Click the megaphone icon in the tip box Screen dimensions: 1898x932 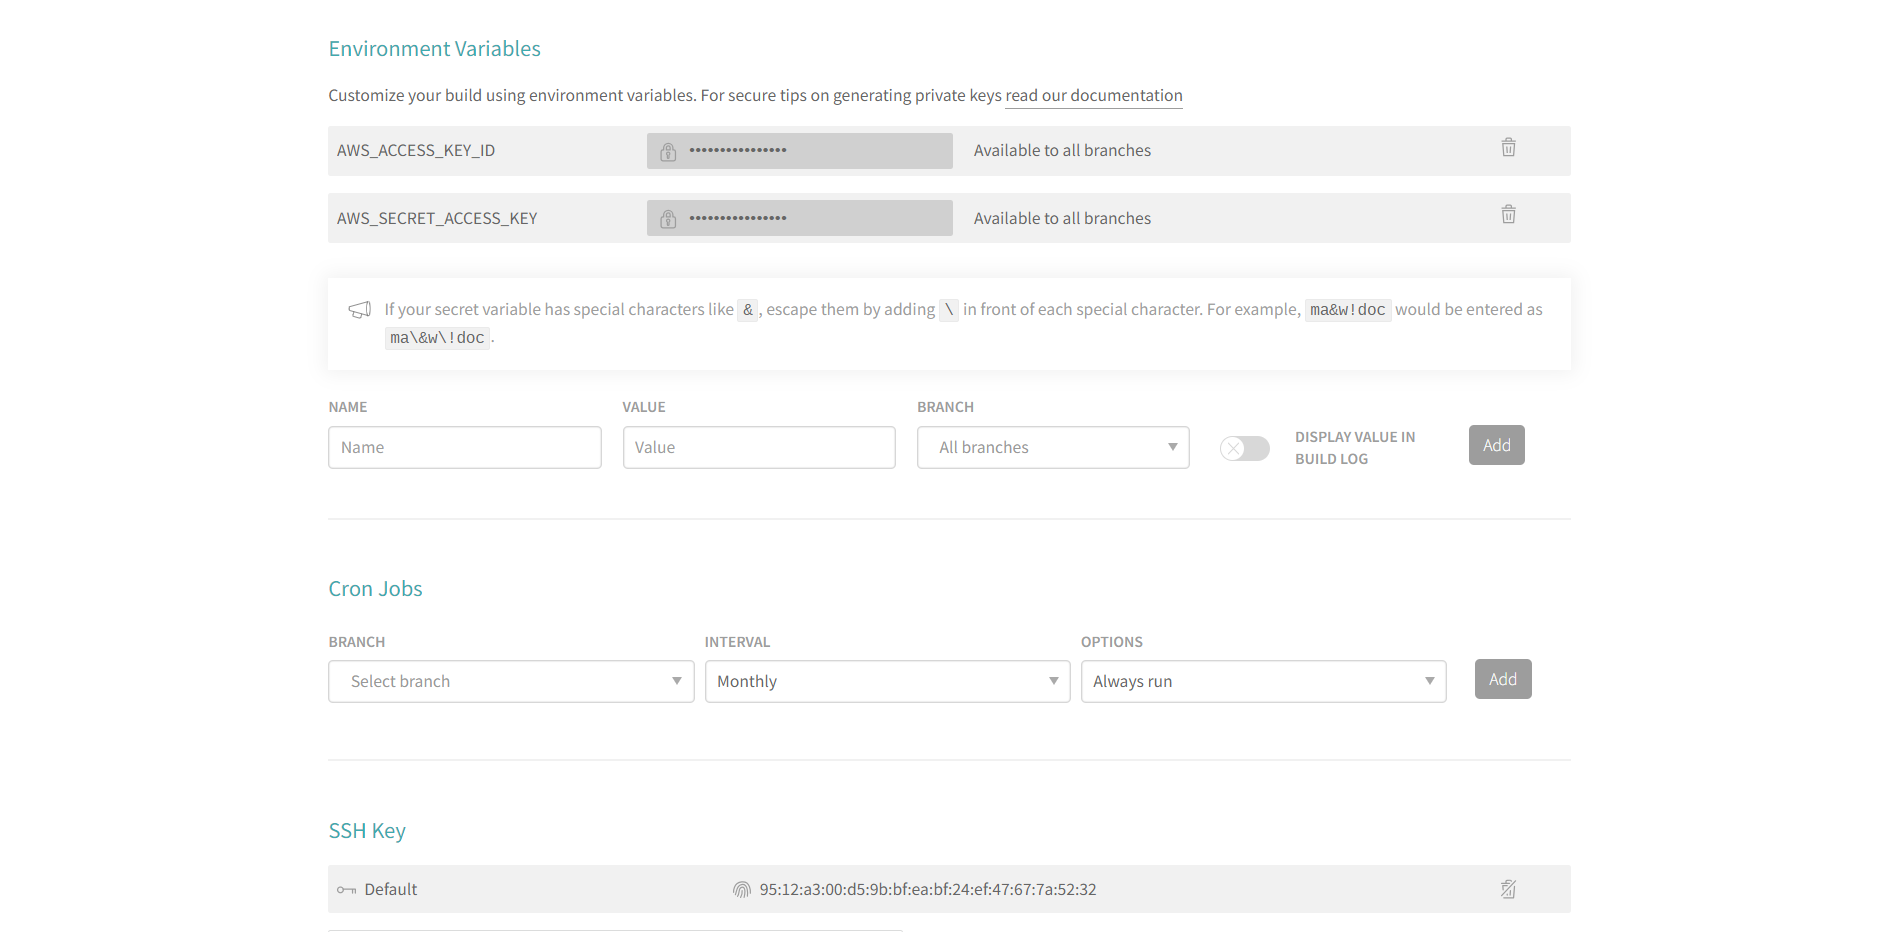pos(359,310)
